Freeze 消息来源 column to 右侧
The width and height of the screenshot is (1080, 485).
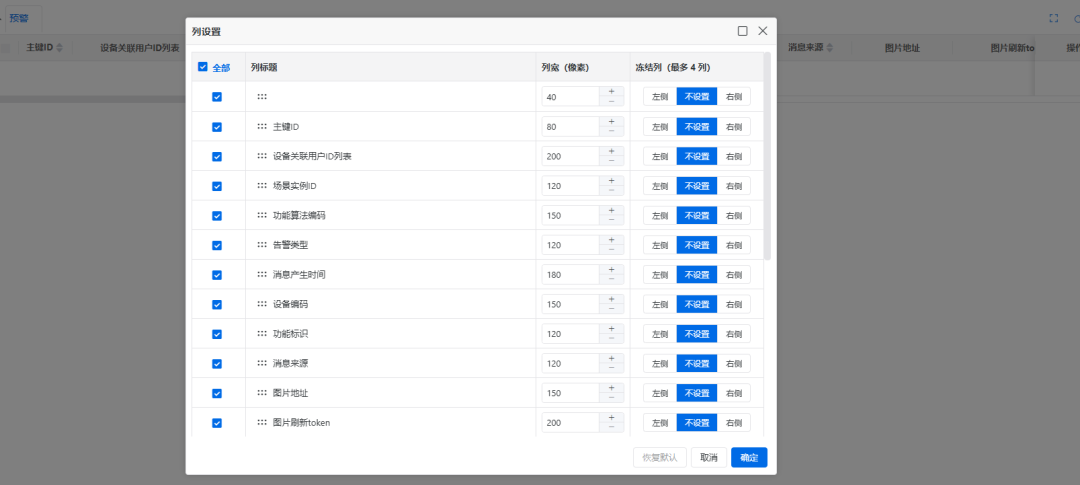click(734, 364)
